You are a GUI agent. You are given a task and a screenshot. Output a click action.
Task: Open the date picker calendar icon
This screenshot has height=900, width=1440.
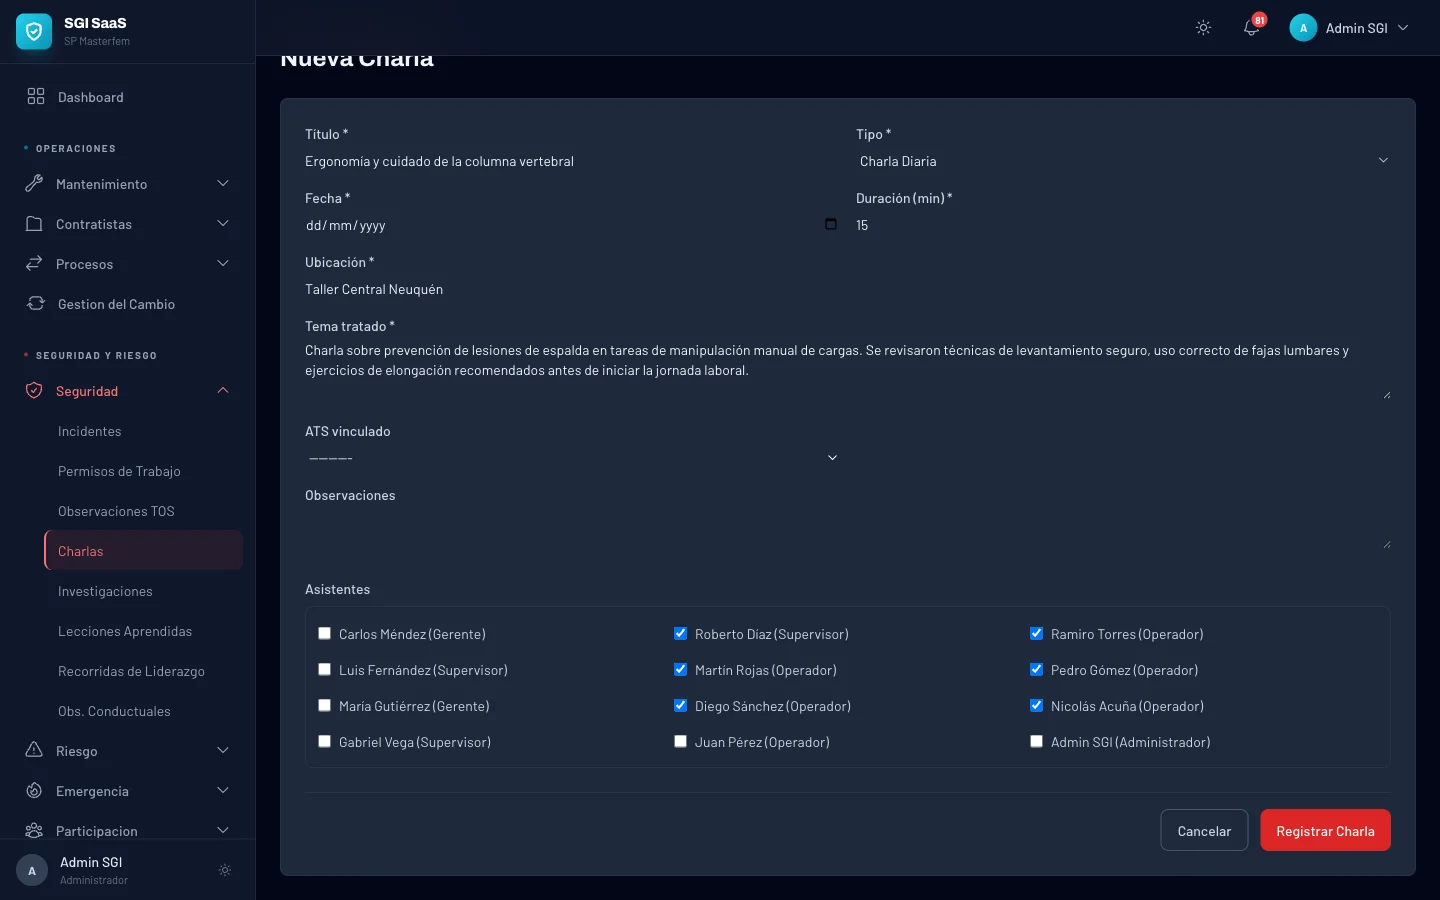831,224
